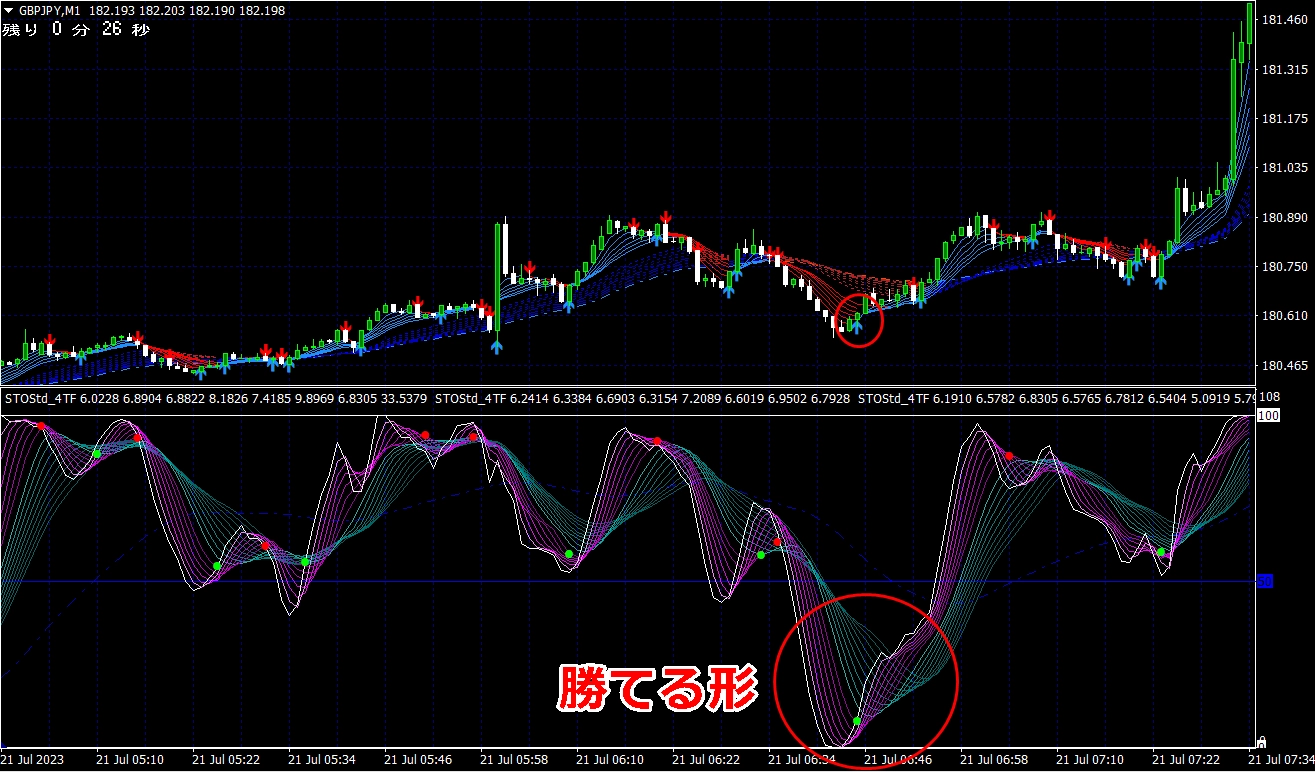Click the blue 50 level marker on the stochastic scale
The image size is (1315, 772).
click(x=1265, y=580)
